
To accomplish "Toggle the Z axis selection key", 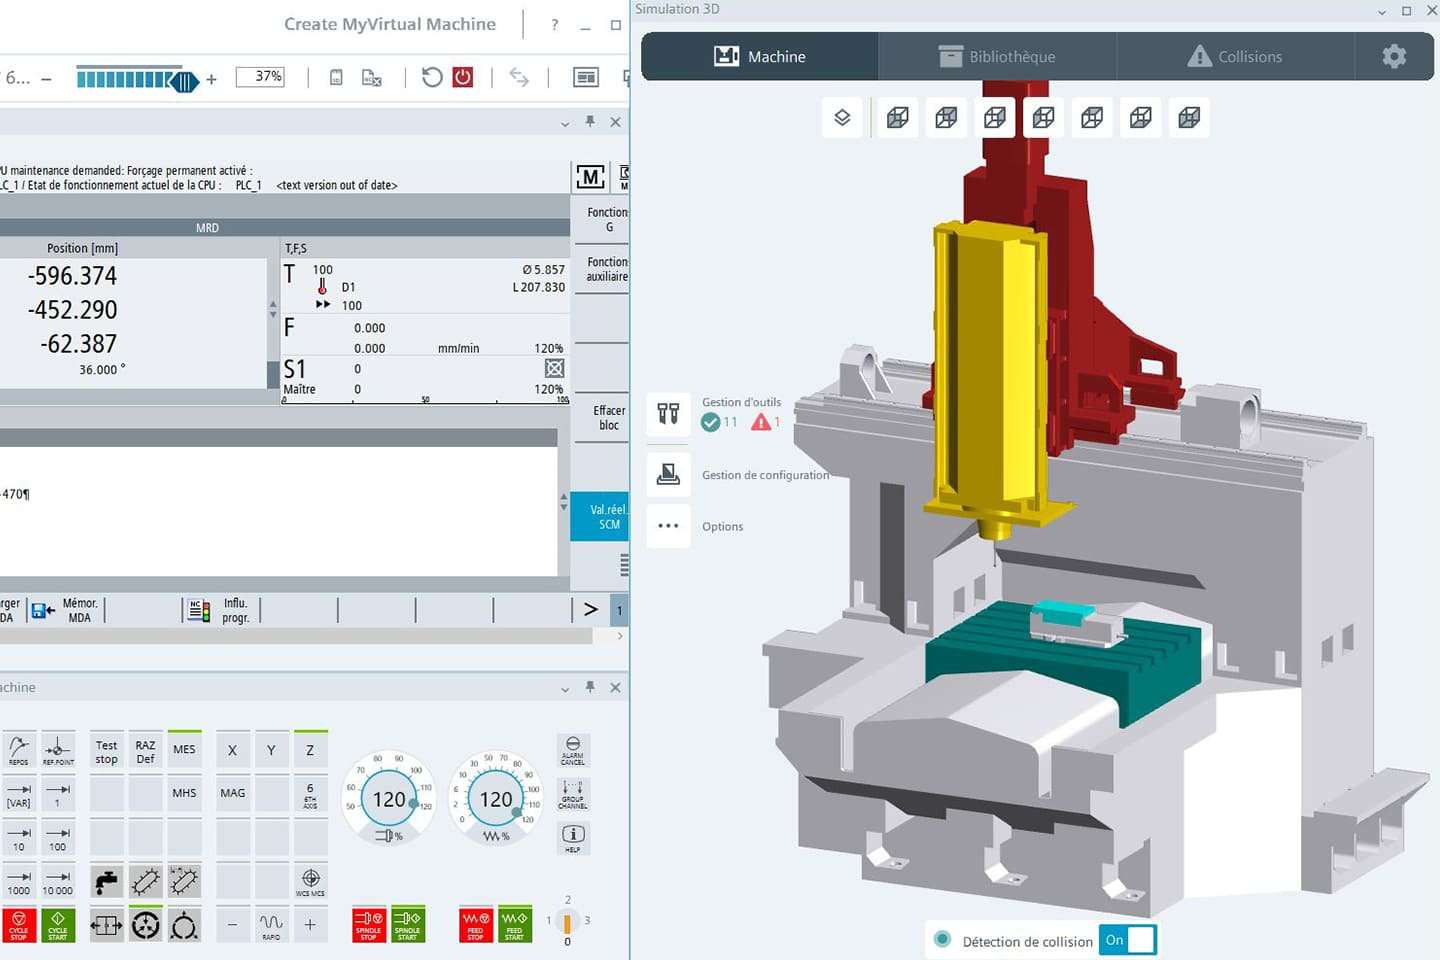I will [x=310, y=750].
